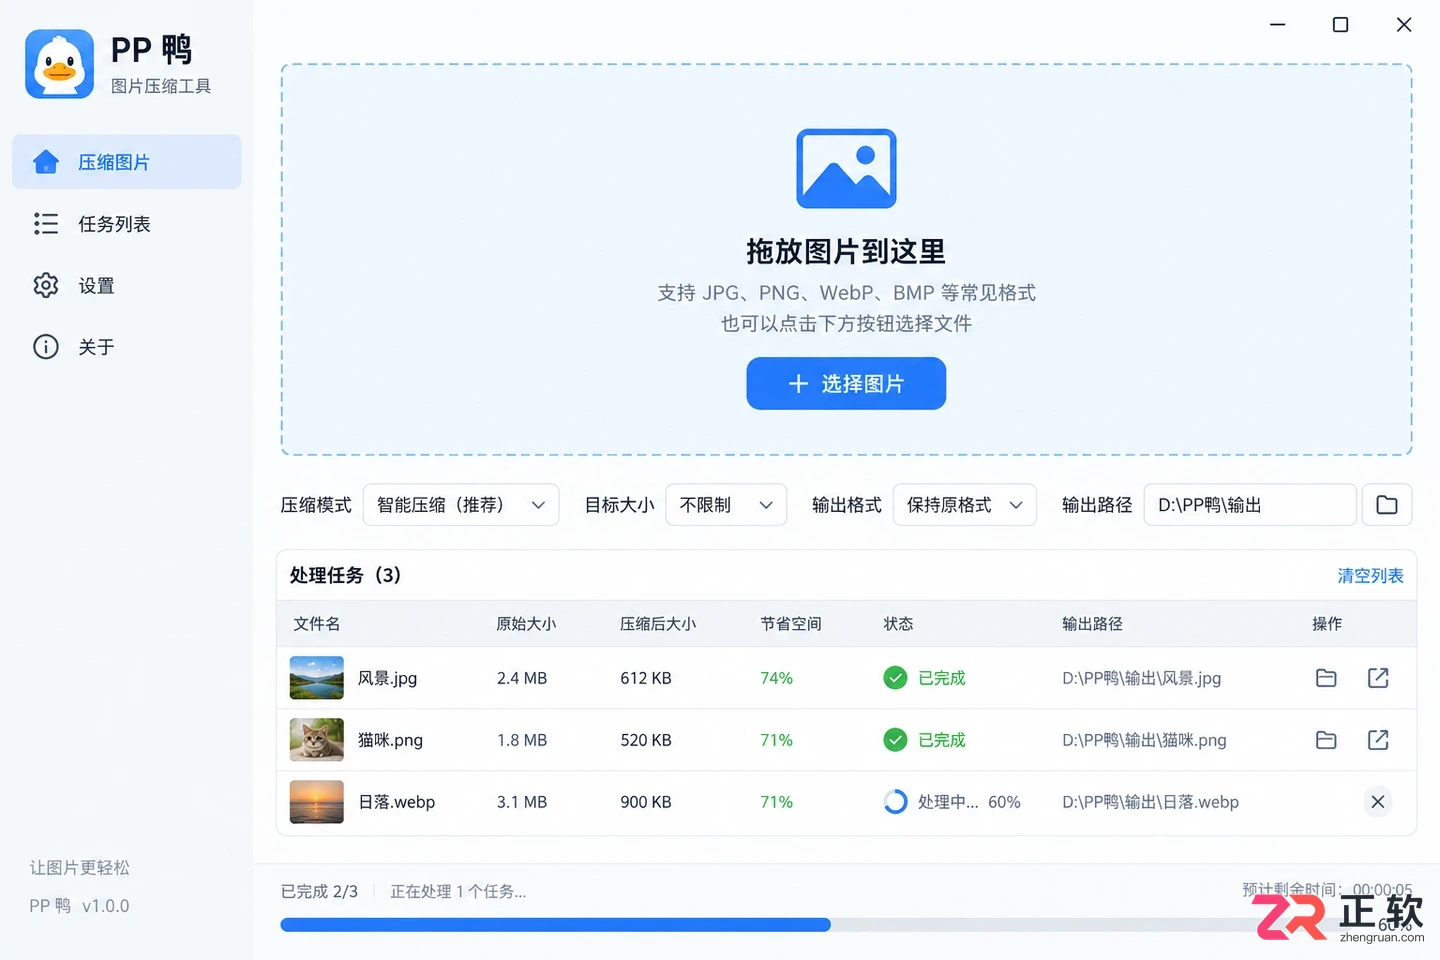This screenshot has width=1440, height=960.
Task: Click the 状态 column header
Action: click(x=898, y=624)
